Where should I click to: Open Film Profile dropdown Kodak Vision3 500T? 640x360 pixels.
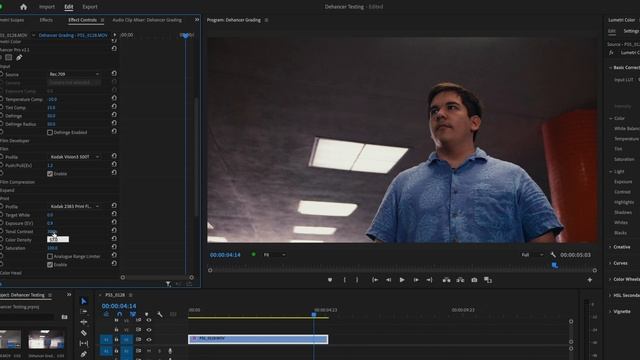74,157
